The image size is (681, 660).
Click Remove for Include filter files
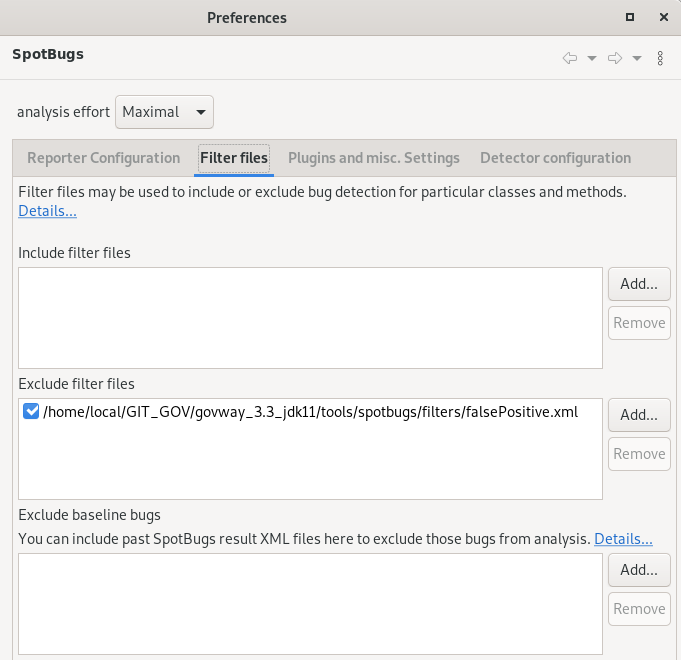pos(639,323)
